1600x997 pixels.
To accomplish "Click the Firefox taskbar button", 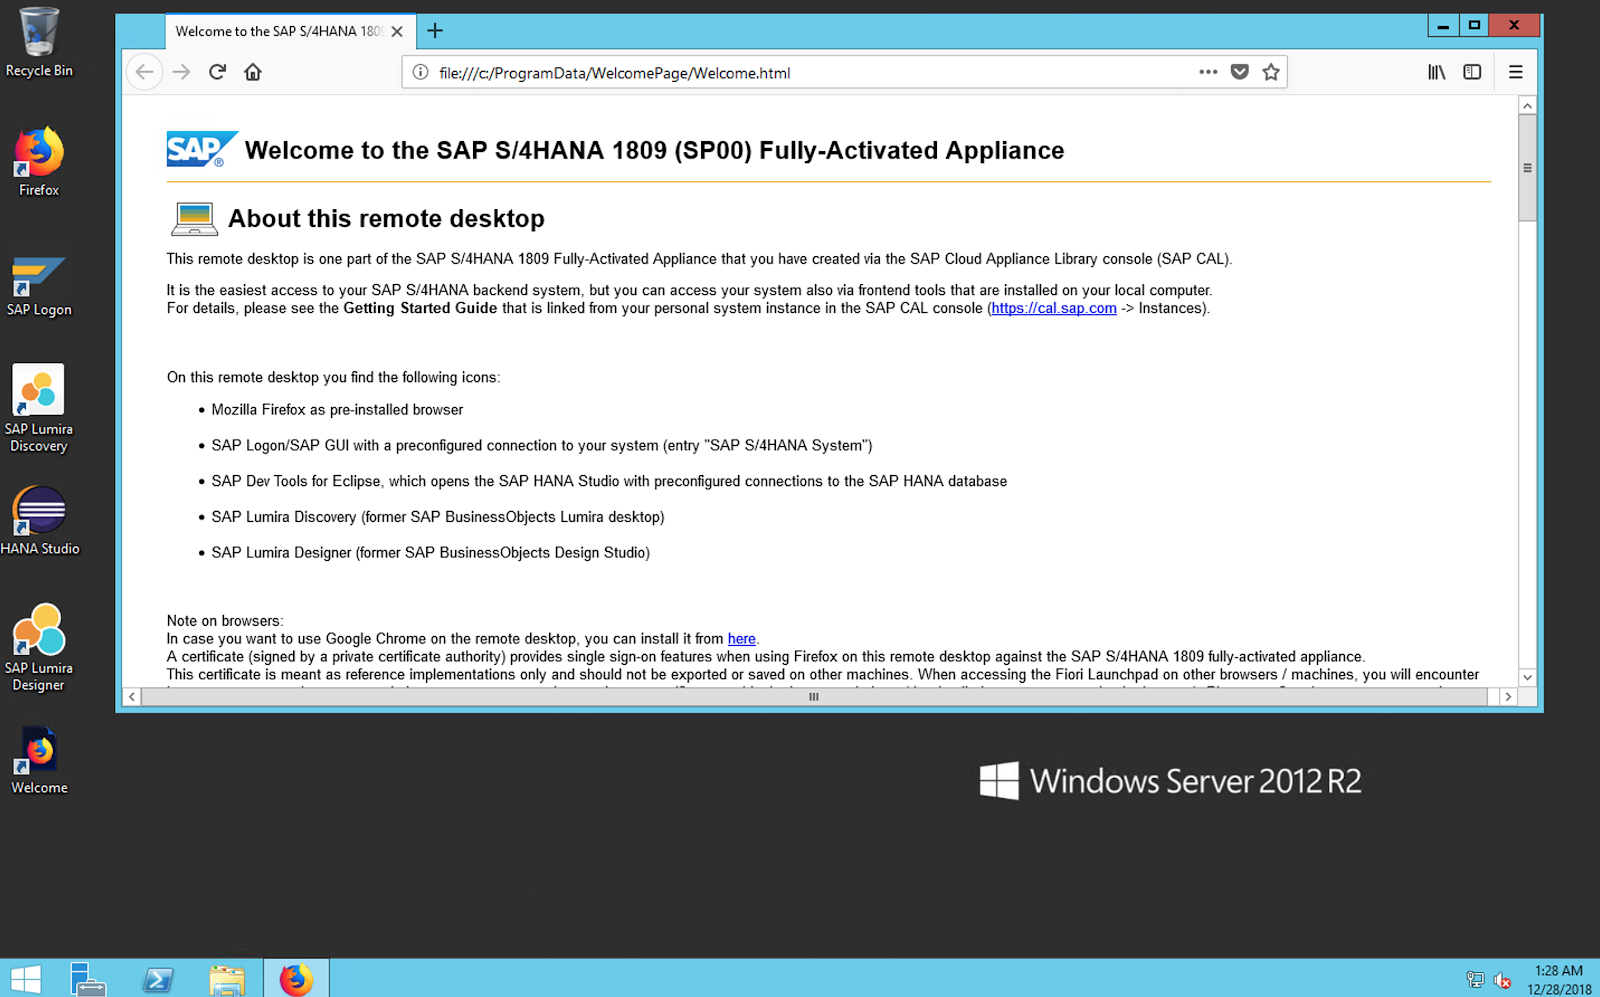I will pyautogui.click(x=296, y=979).
